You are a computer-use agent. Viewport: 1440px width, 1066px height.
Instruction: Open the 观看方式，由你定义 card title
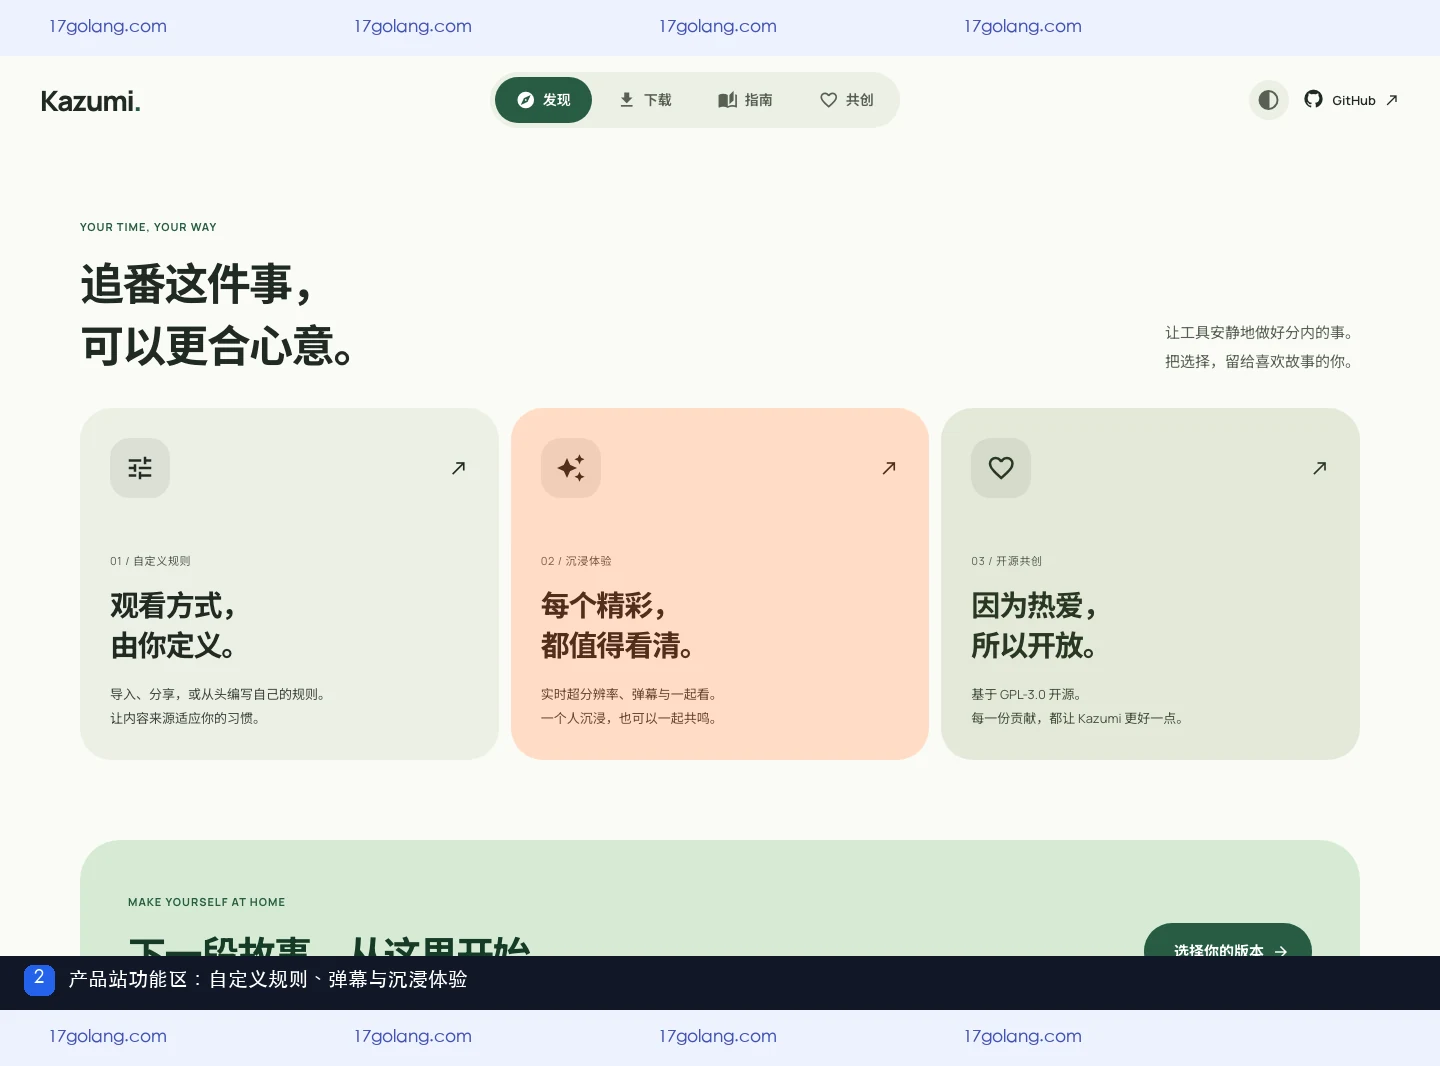[x=174, y=626]
